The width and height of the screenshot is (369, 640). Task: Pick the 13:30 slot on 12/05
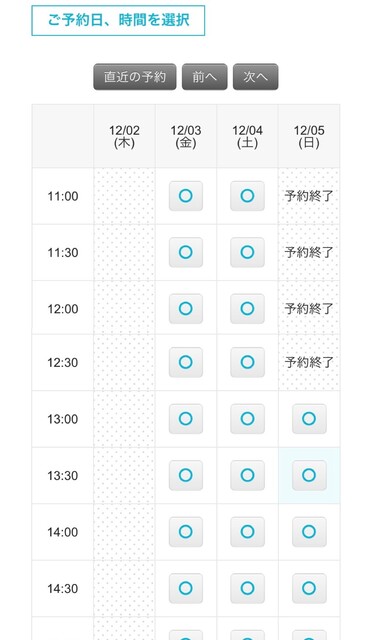pos(309,475)
